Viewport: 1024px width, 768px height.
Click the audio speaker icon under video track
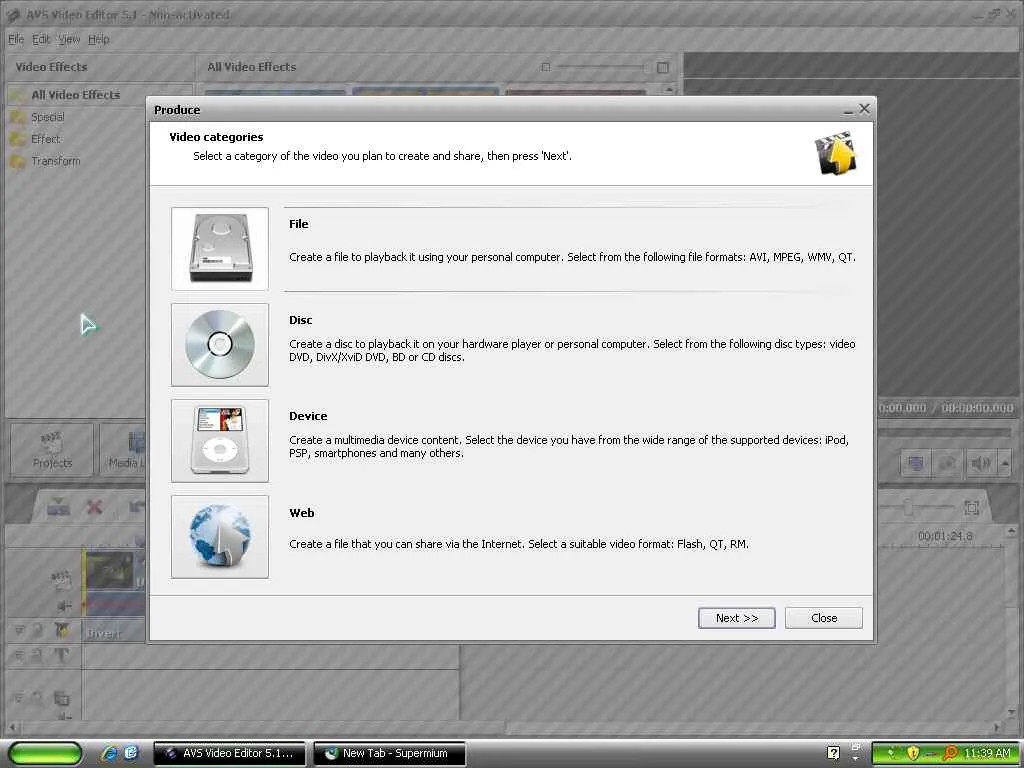(64, 606)
